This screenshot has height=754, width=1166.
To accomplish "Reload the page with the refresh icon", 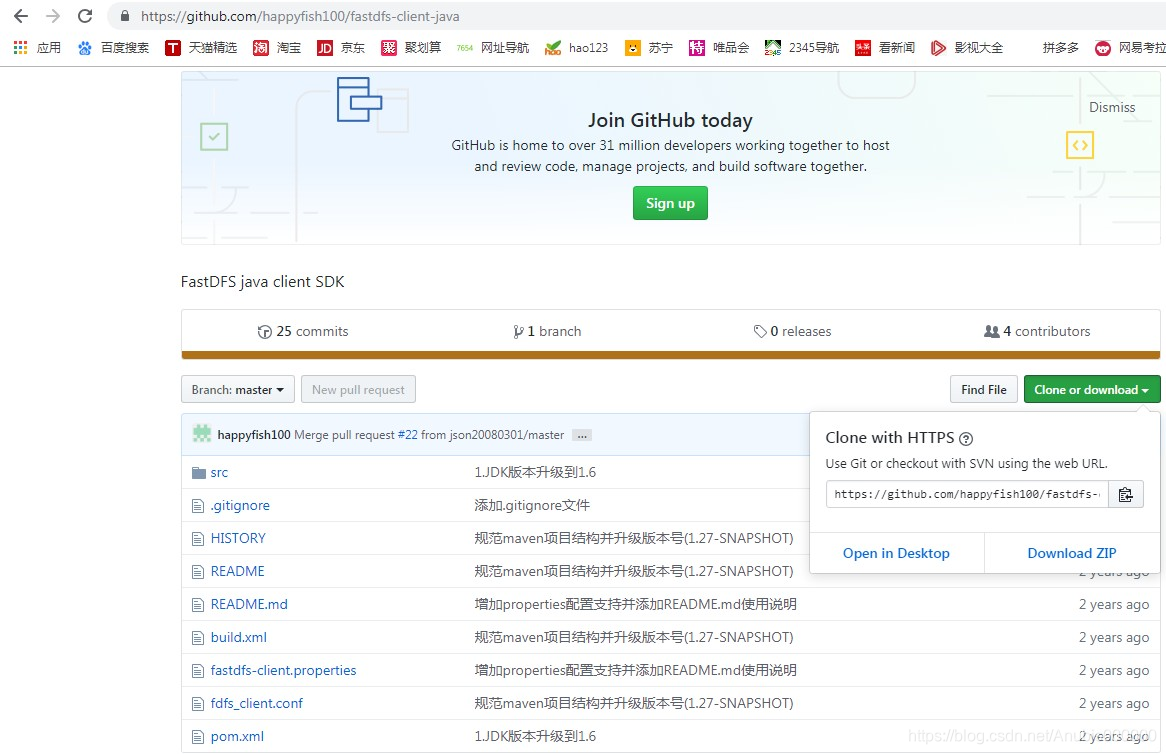I will pos(86,16).
